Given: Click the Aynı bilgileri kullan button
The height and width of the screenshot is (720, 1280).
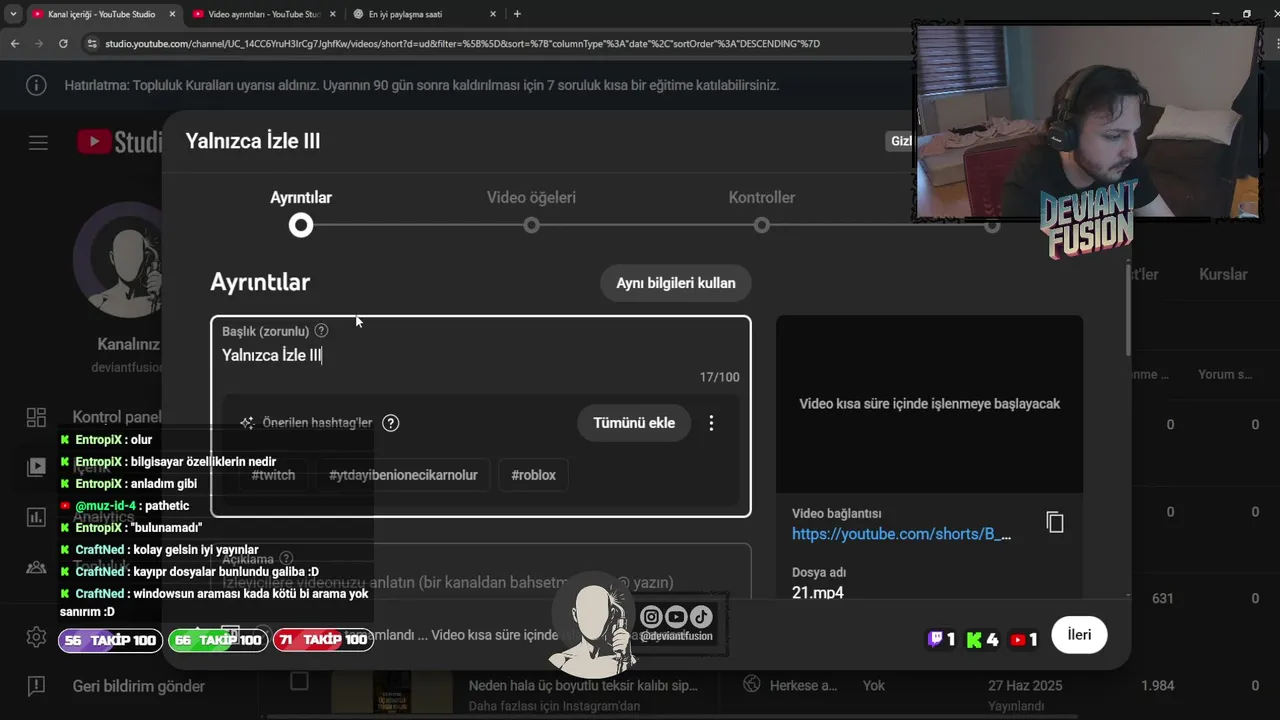Looking at the screenshot, I should pyautogui.click(x=676, y=283).
